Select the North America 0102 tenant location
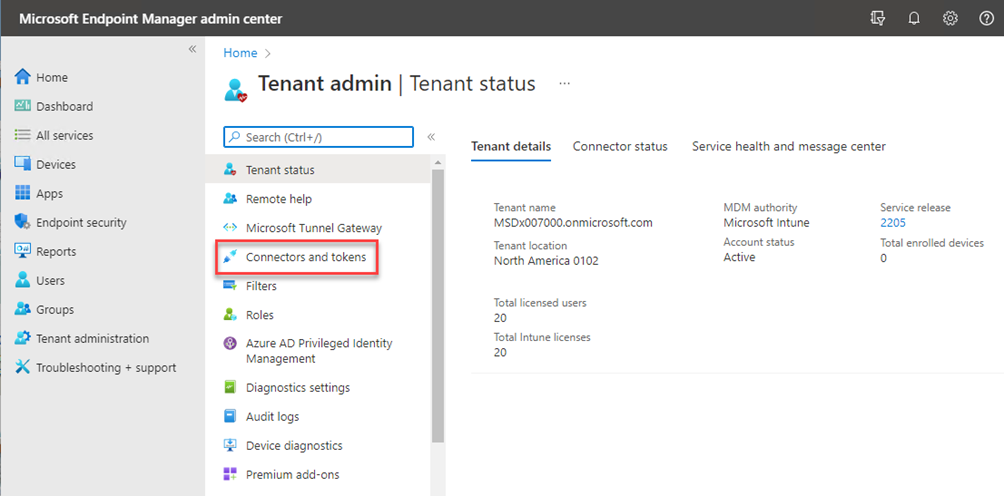 tap(546, 260)
